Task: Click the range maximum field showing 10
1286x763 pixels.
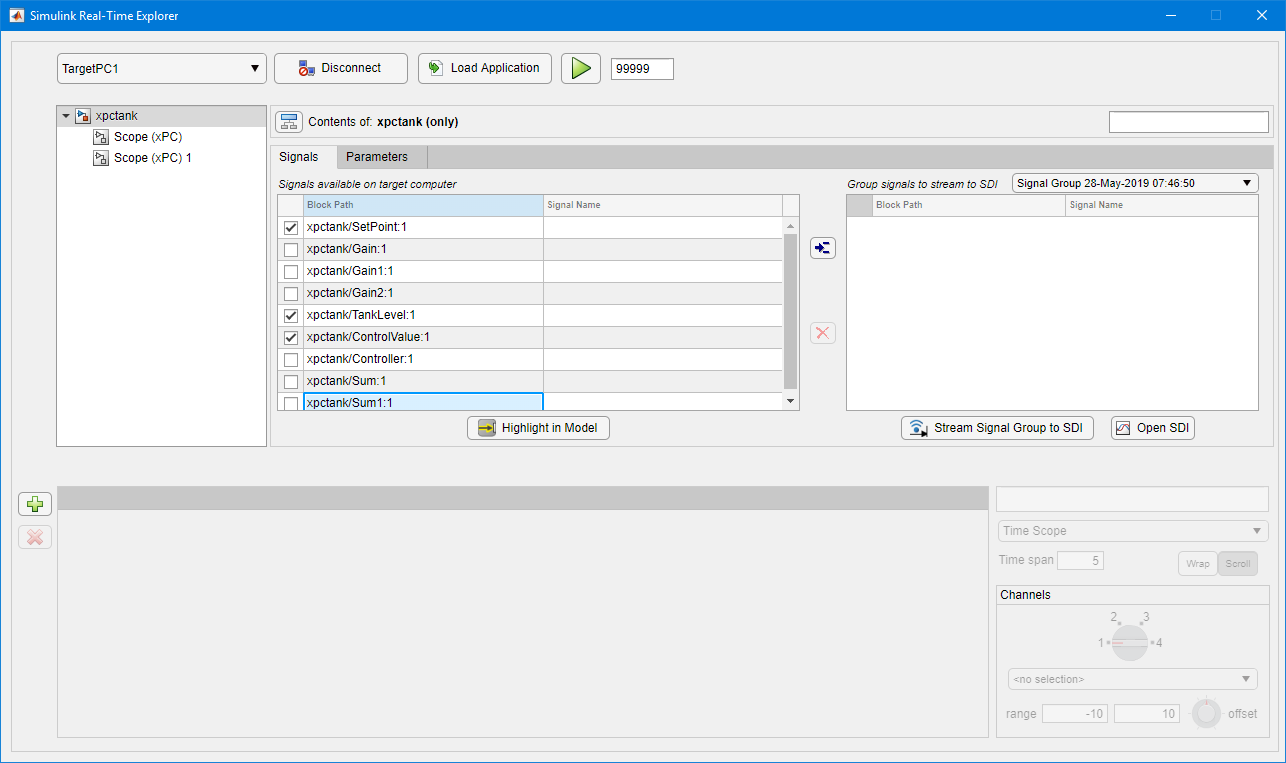Action: [x=1147, y=714]
